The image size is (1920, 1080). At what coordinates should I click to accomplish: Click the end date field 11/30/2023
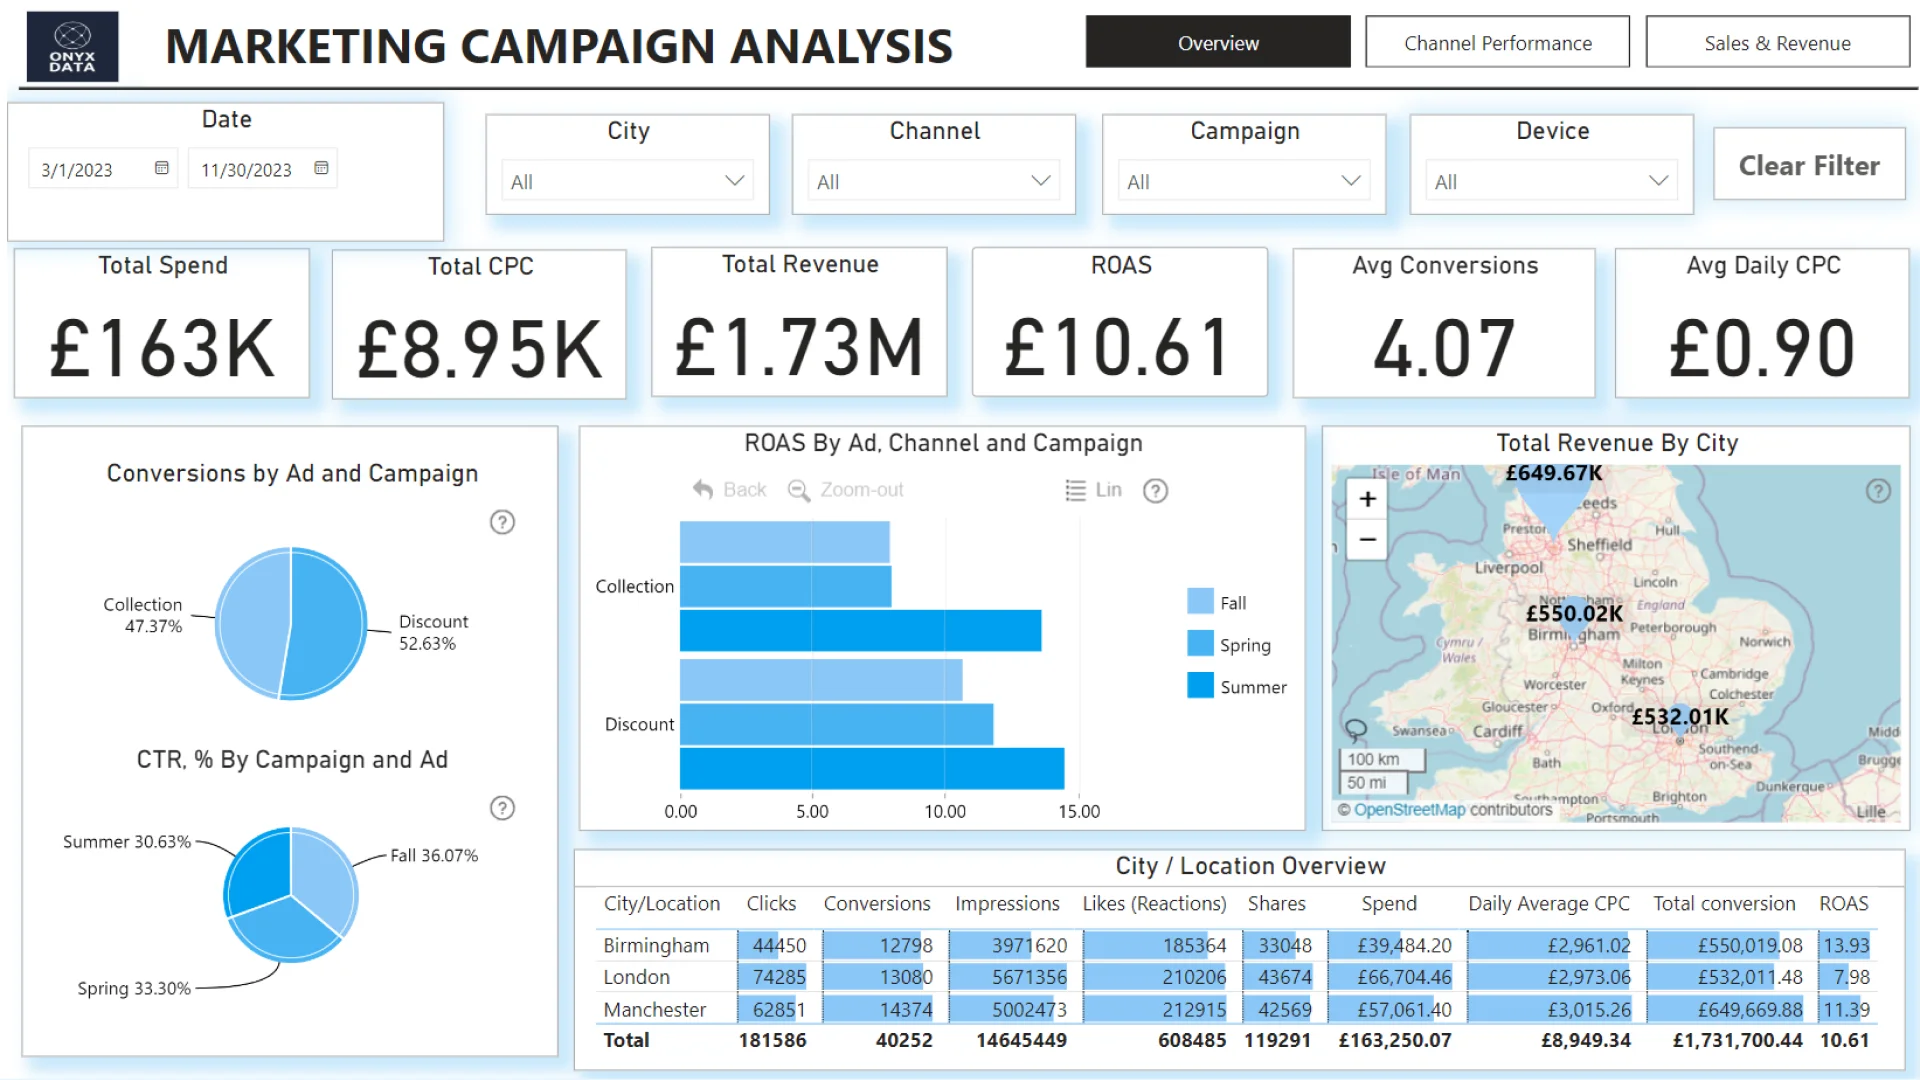[262, 169]
